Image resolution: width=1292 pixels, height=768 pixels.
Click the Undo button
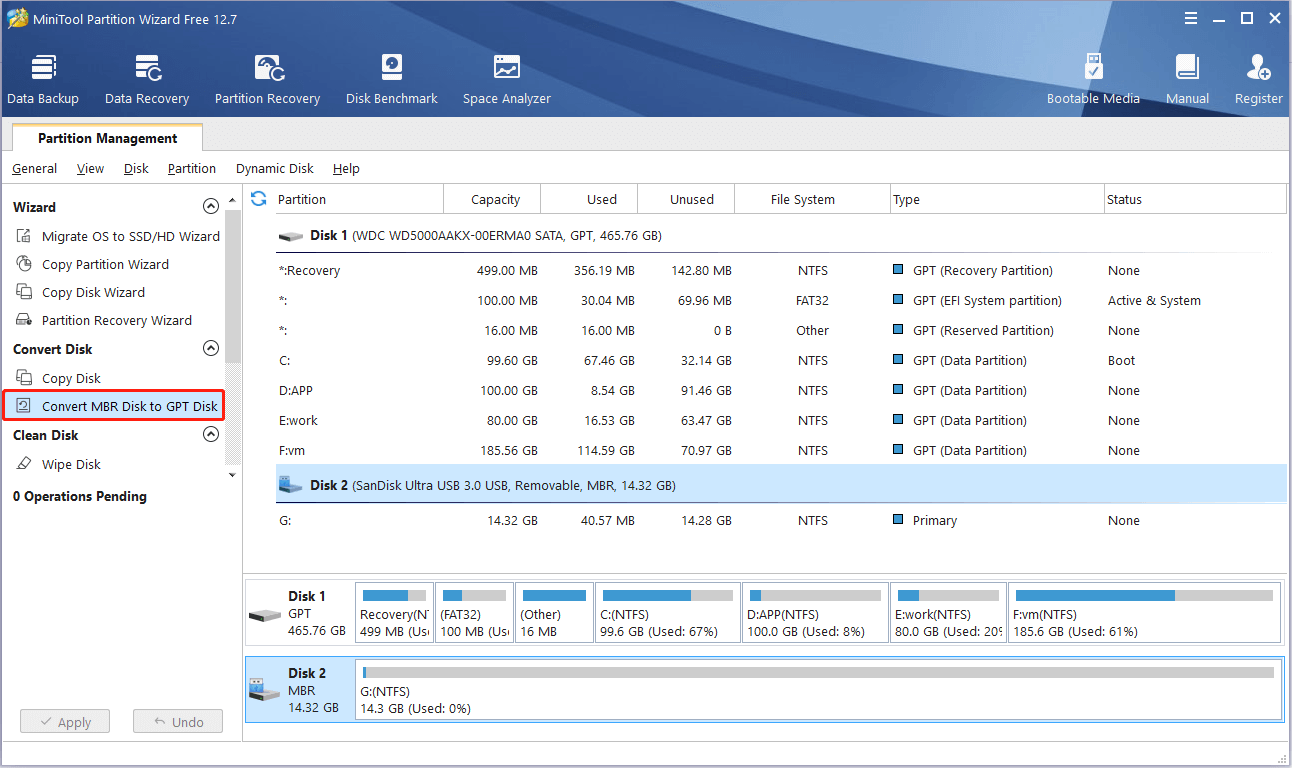pos(178,721)
